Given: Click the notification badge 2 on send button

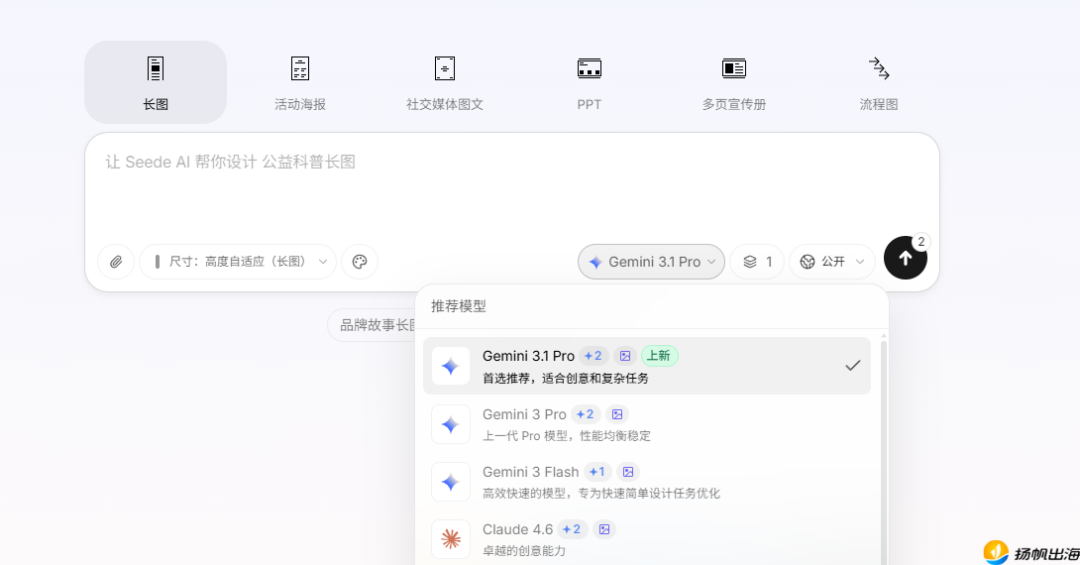Looking at the screenshot, I should point(921,242).
